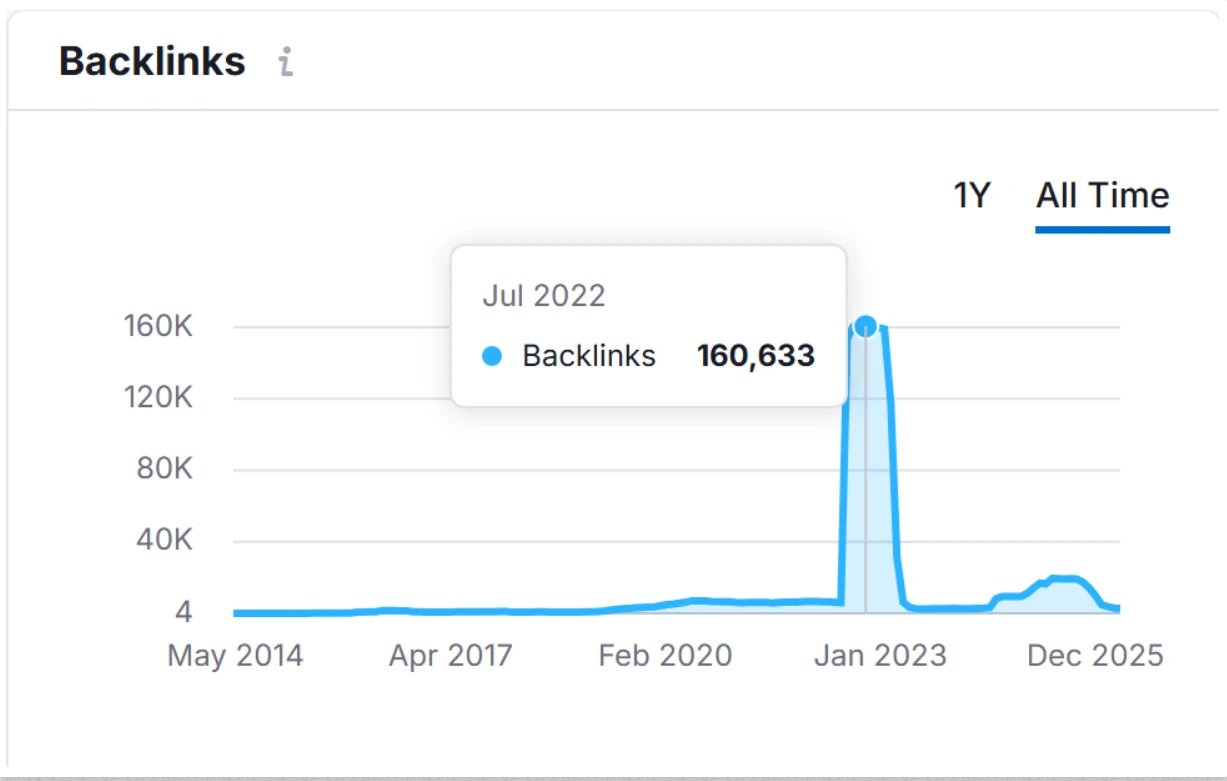Viewport: 1227px width, 781px height.
Task: Click the info icon beside Backlinks title
Action: tap(286, 62)
